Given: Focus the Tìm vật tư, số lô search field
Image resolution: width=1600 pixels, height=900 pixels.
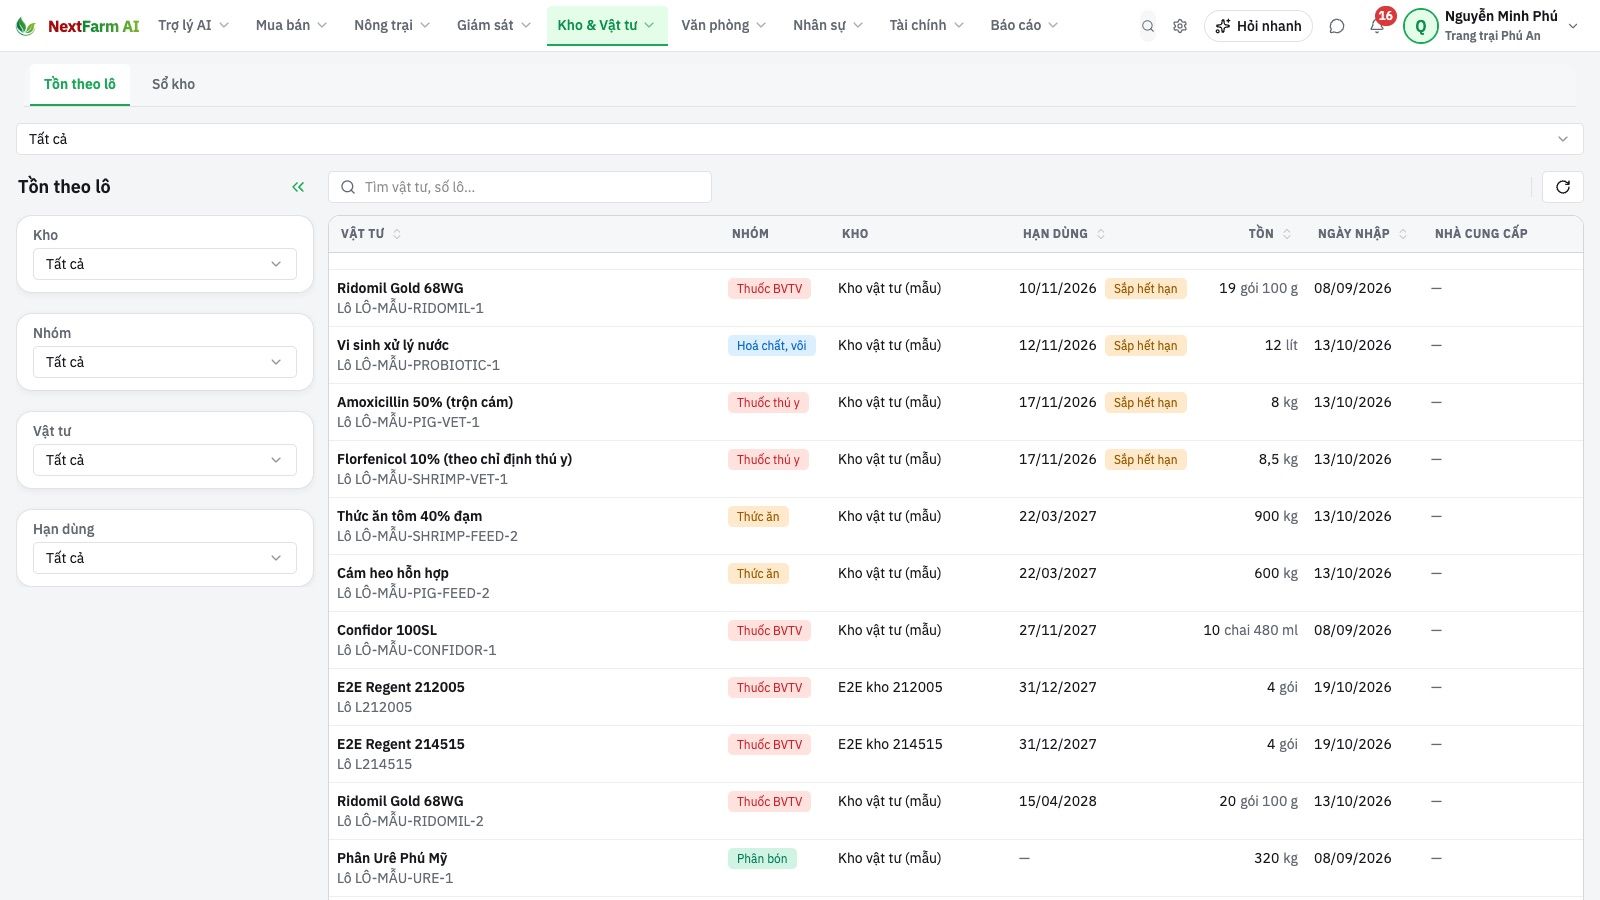Looking at the screenshot, I should point(520,187).
